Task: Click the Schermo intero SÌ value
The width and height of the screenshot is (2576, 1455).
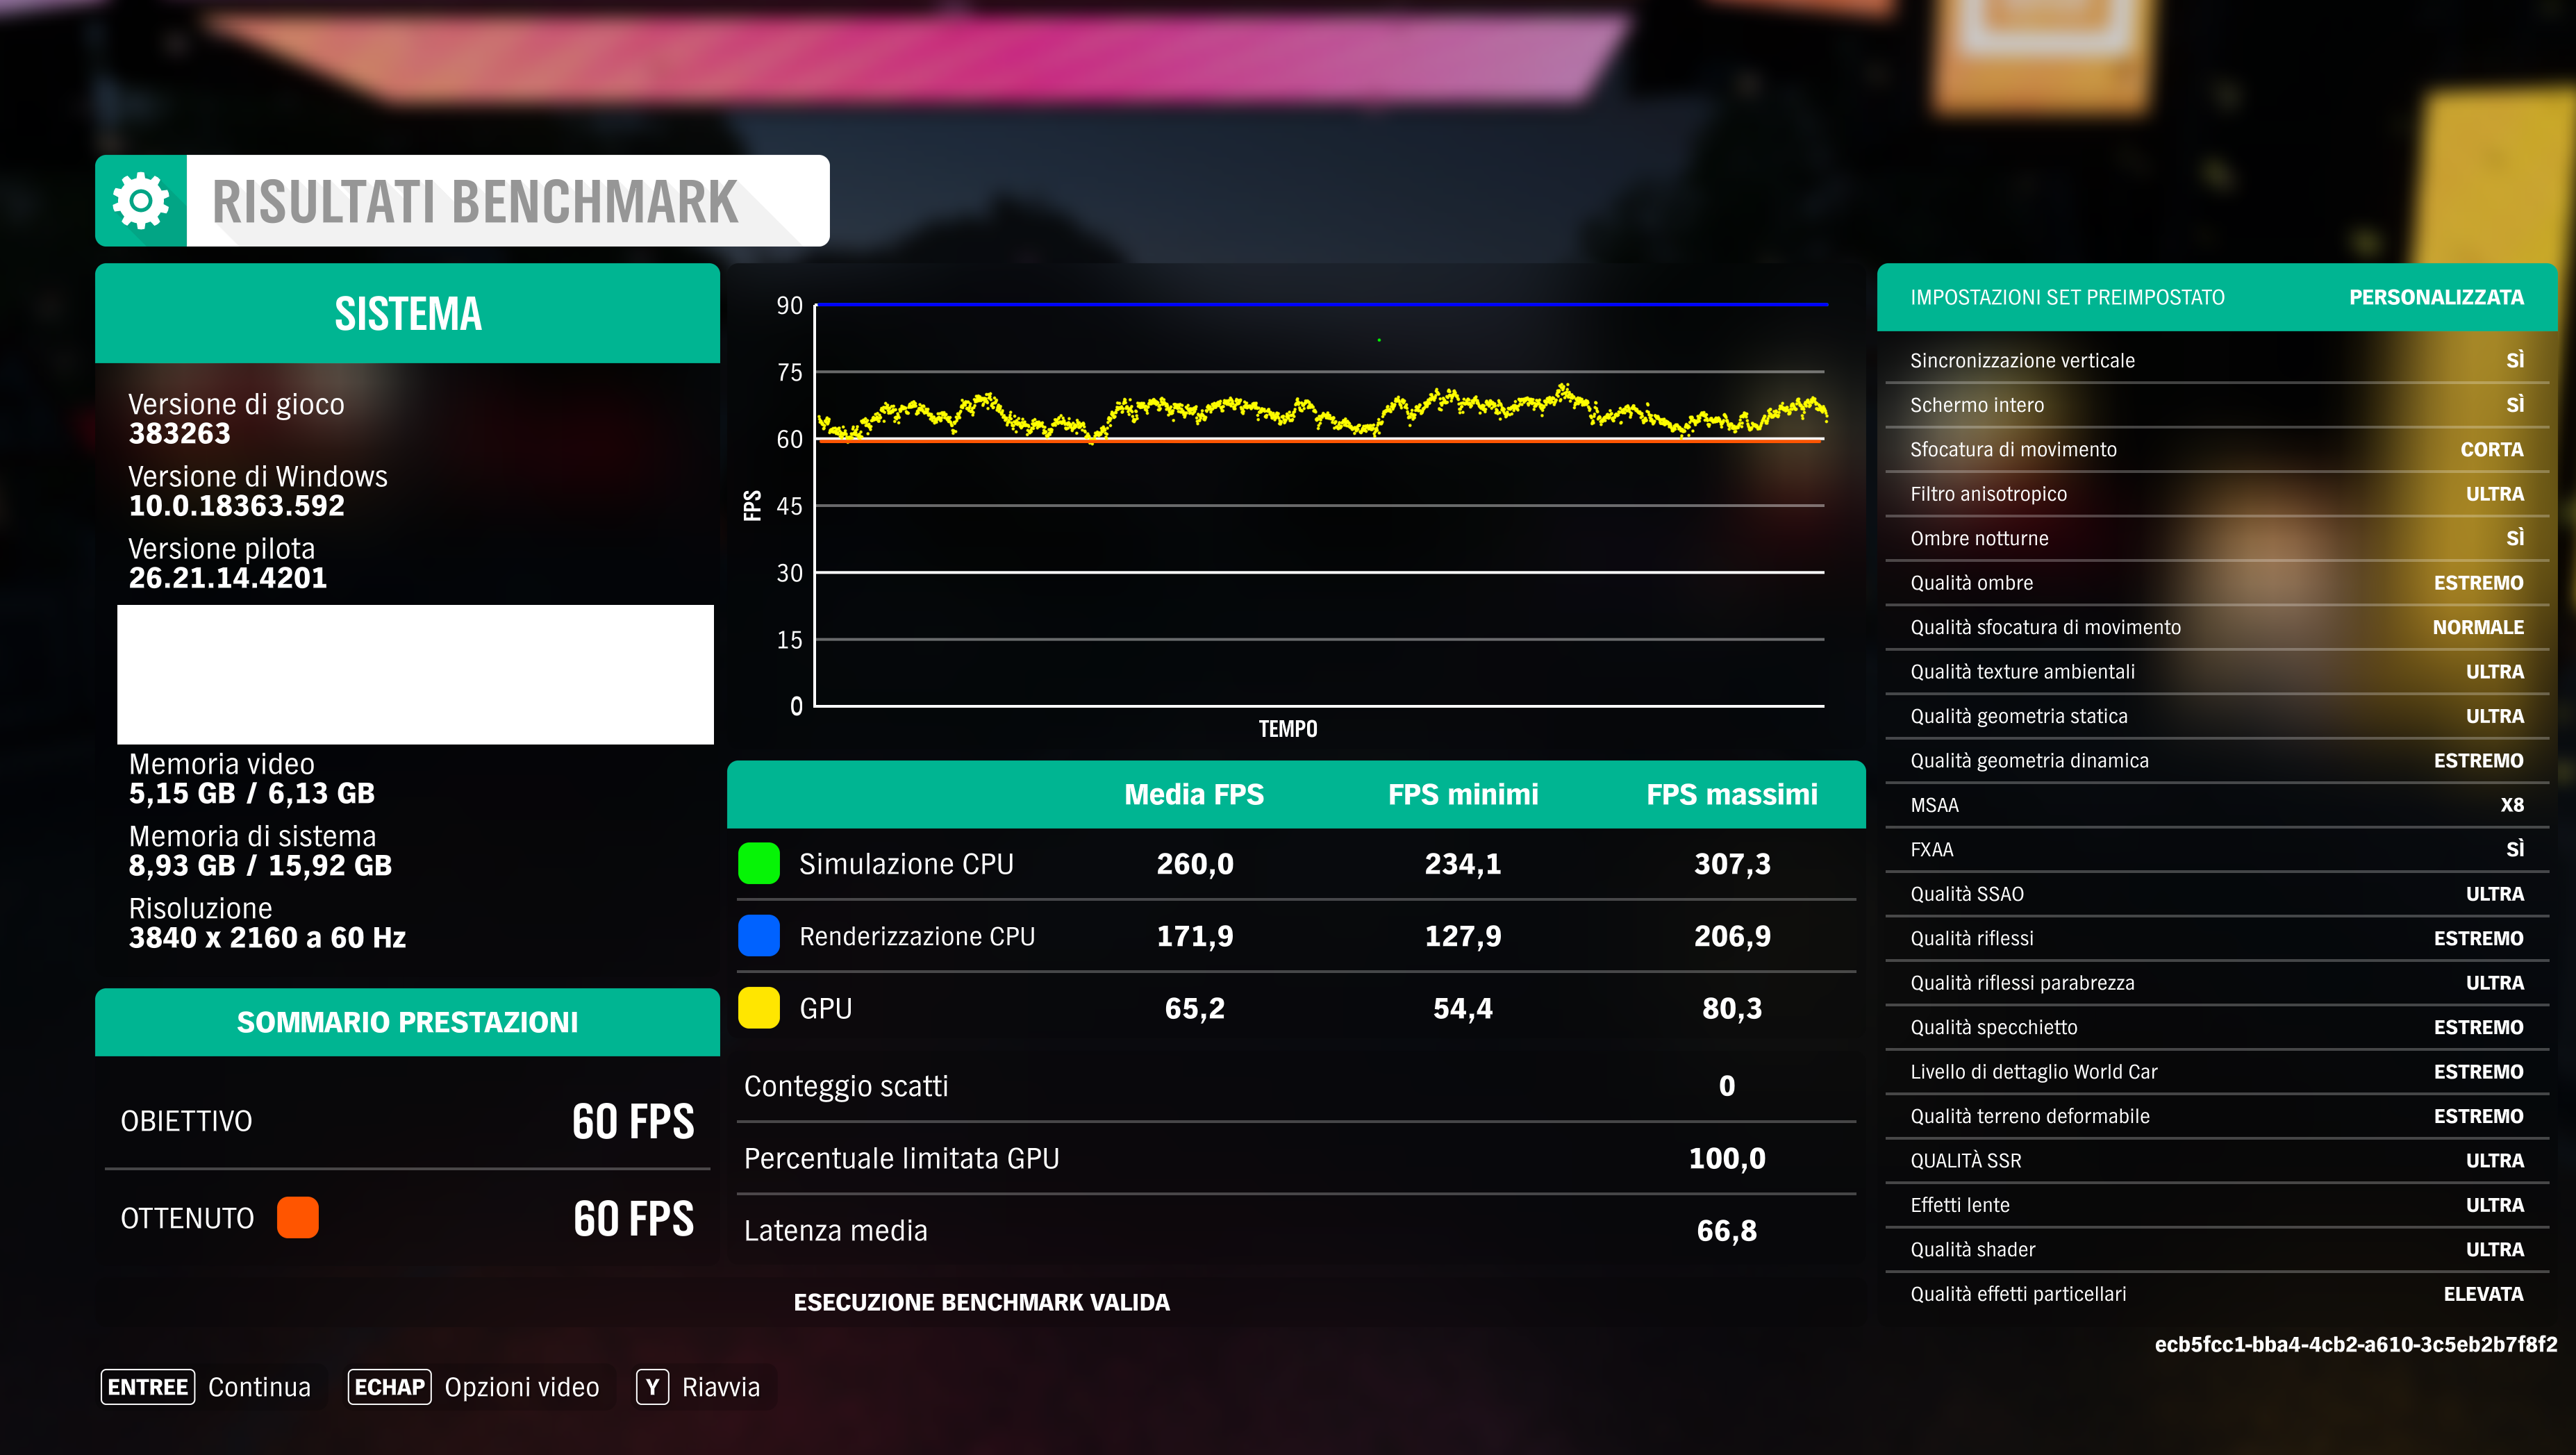Action: coord(2514,405)
